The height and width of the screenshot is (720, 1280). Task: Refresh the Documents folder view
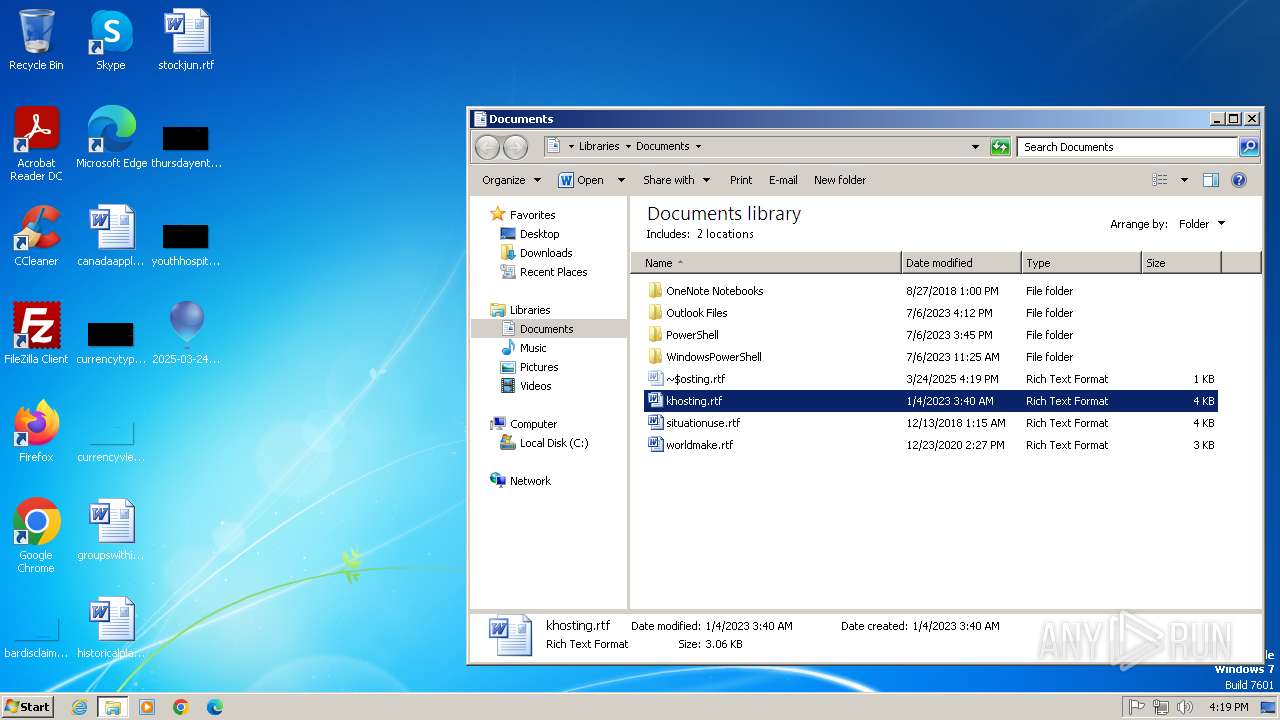point(1000,147)
